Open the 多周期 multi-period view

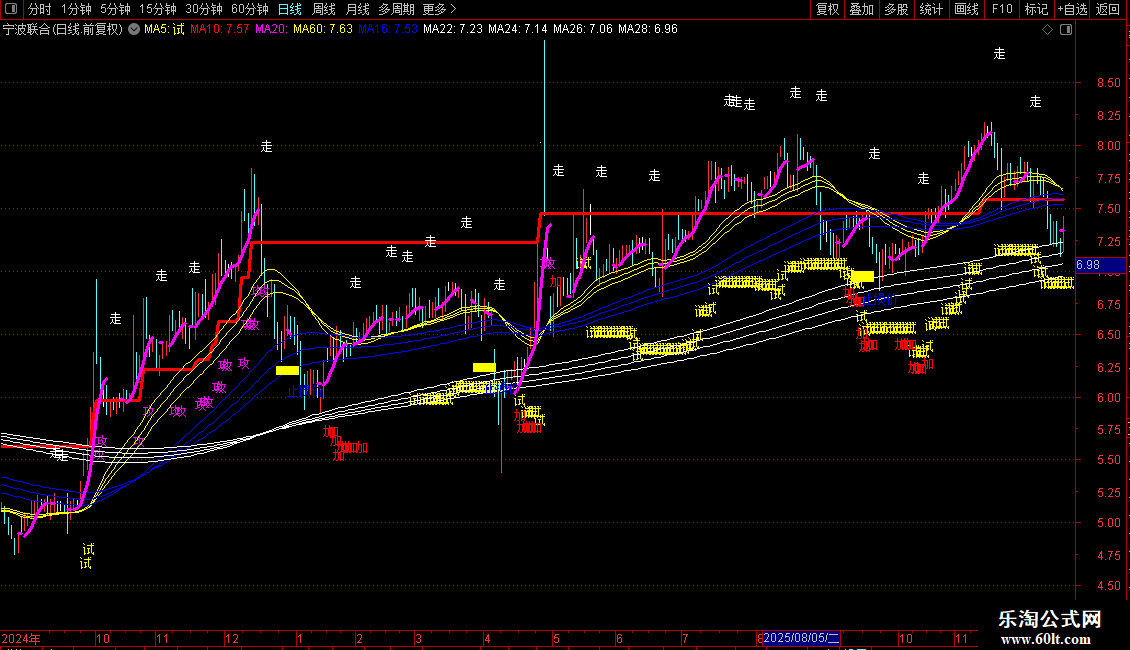click(396, 9)
